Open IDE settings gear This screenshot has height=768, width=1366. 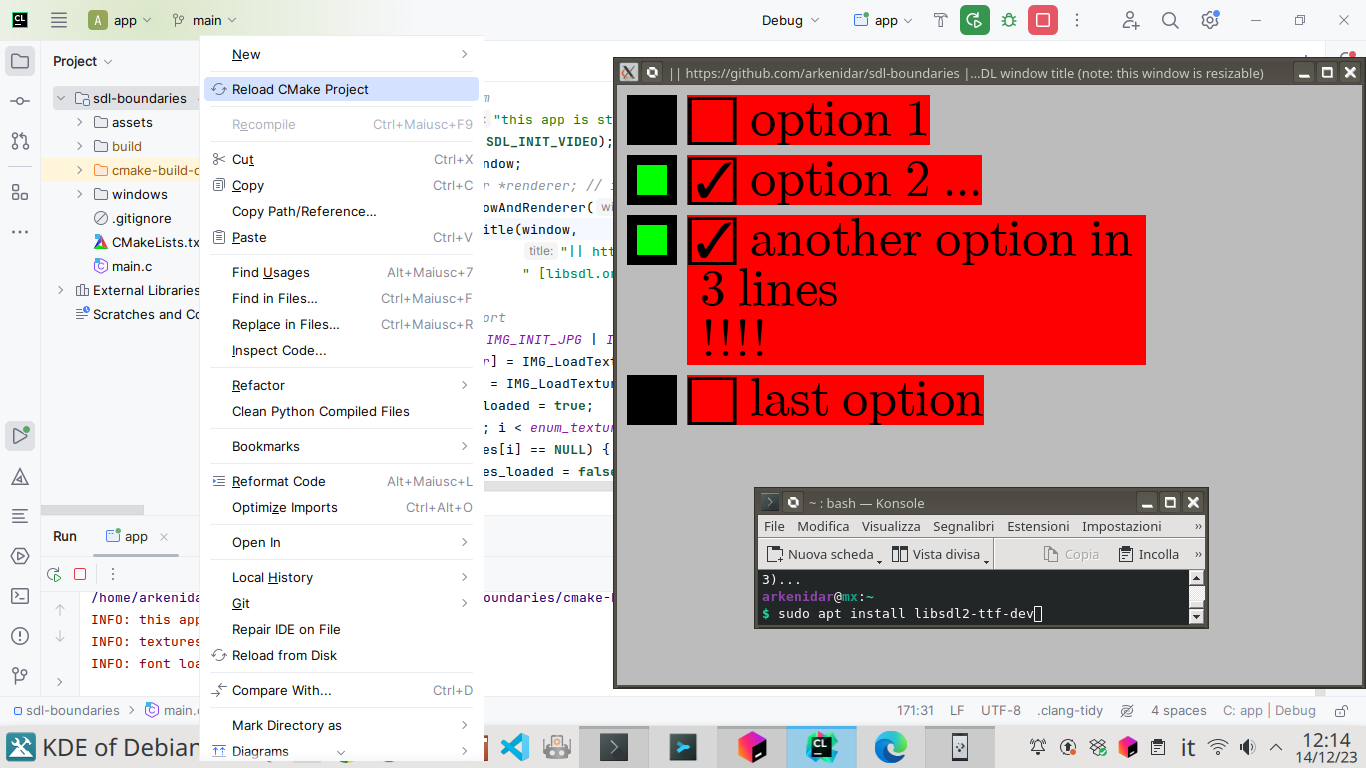(x=1210, y=20)
